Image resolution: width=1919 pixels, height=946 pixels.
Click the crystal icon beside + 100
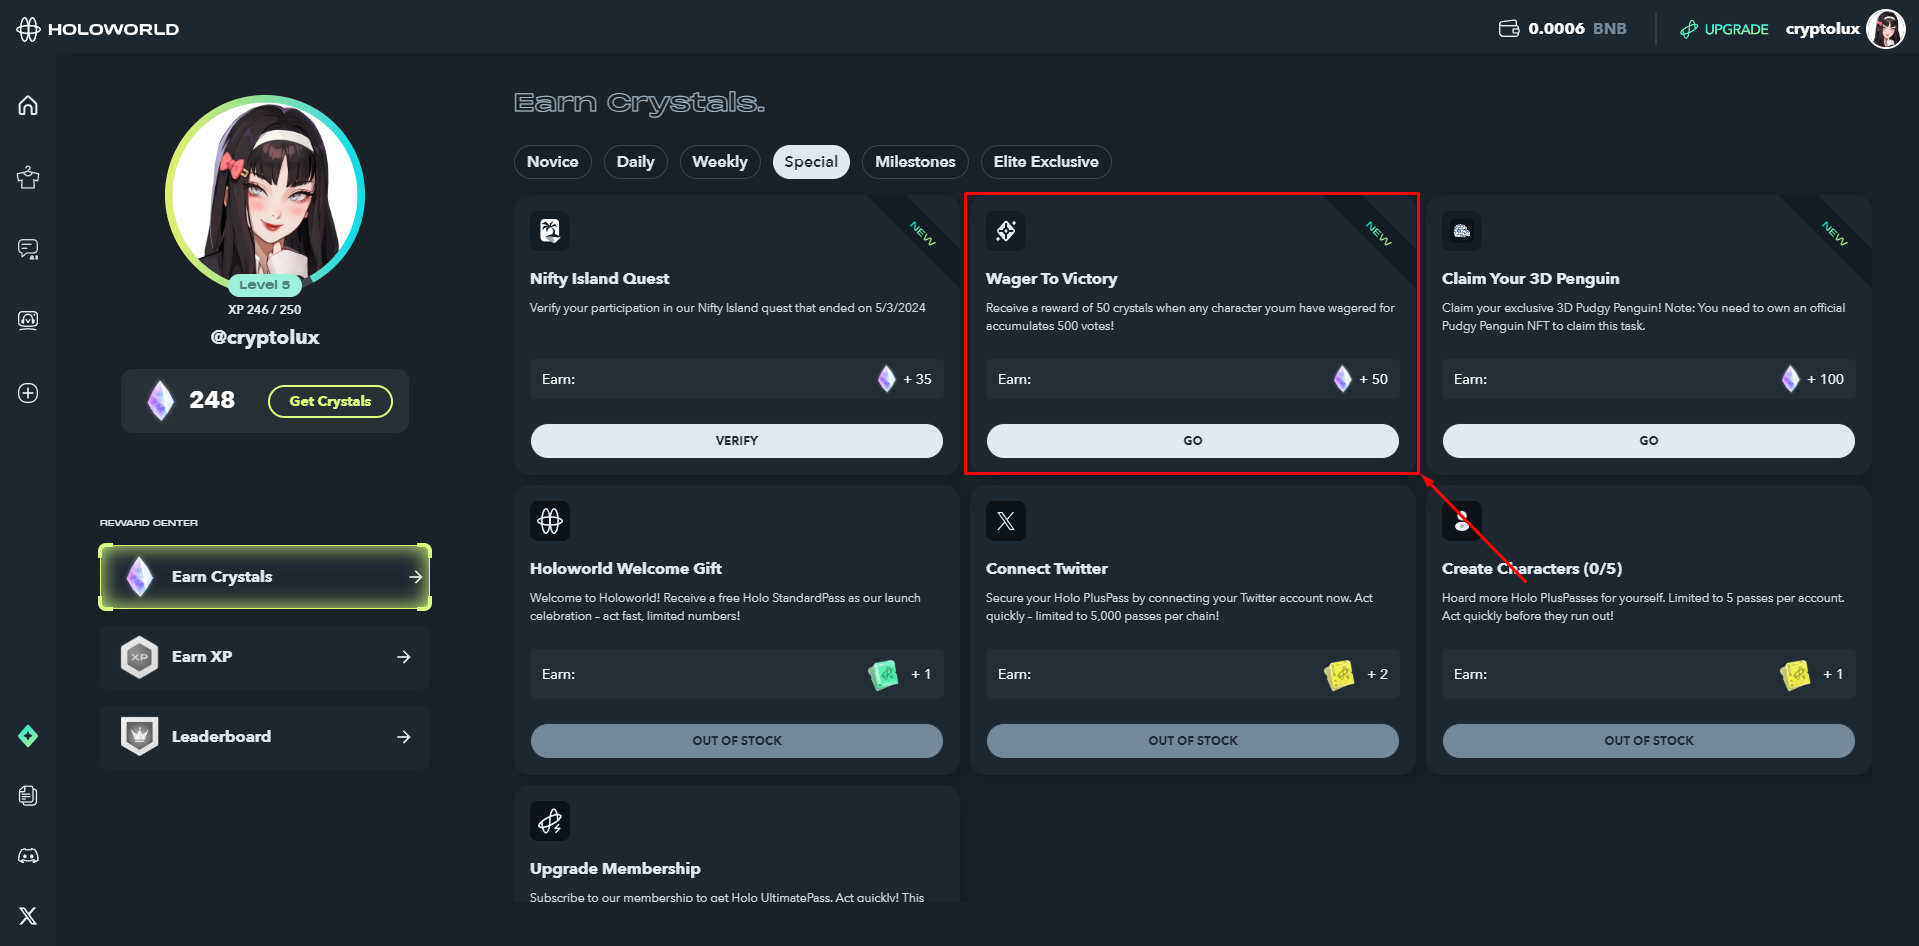pos(1790,379)
